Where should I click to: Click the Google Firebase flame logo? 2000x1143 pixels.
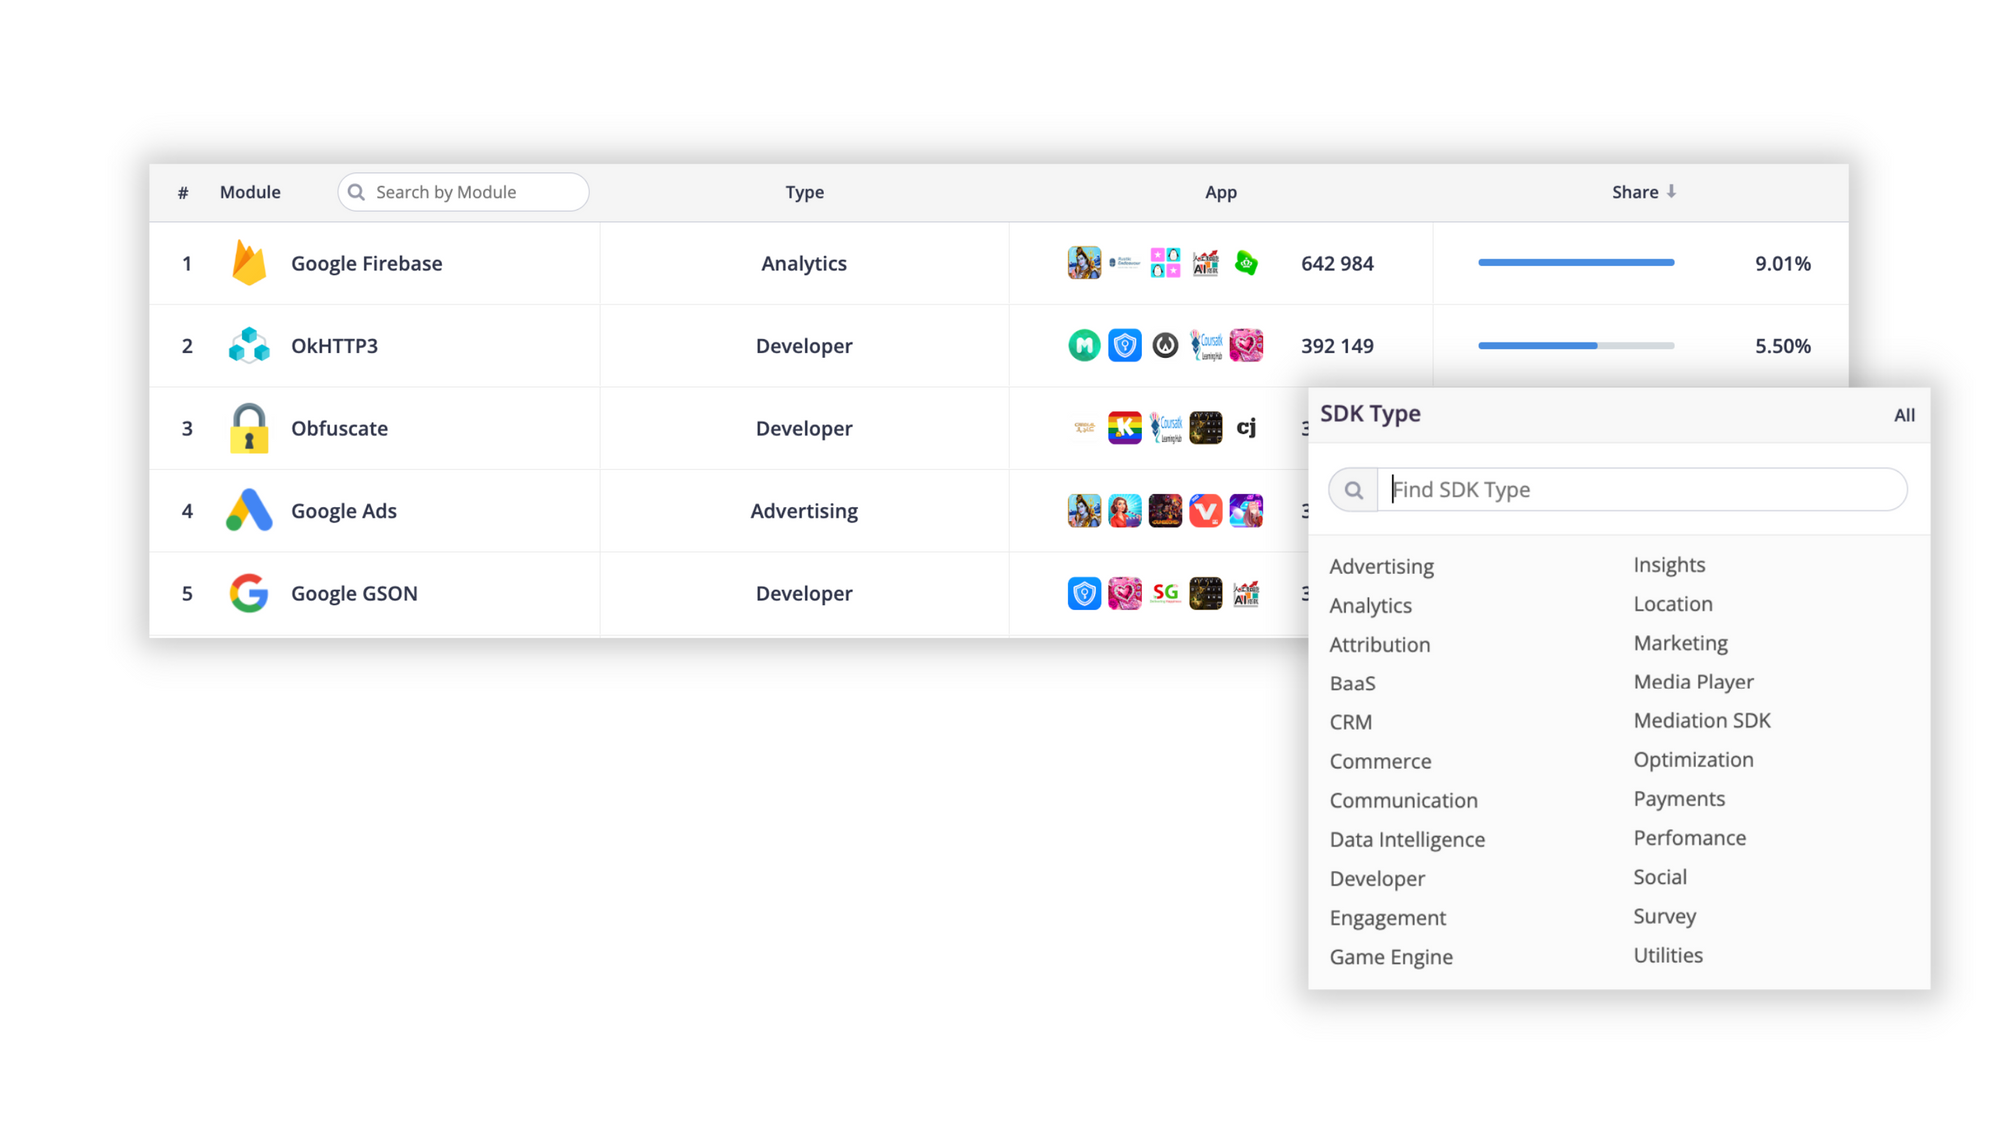[249, 263]
